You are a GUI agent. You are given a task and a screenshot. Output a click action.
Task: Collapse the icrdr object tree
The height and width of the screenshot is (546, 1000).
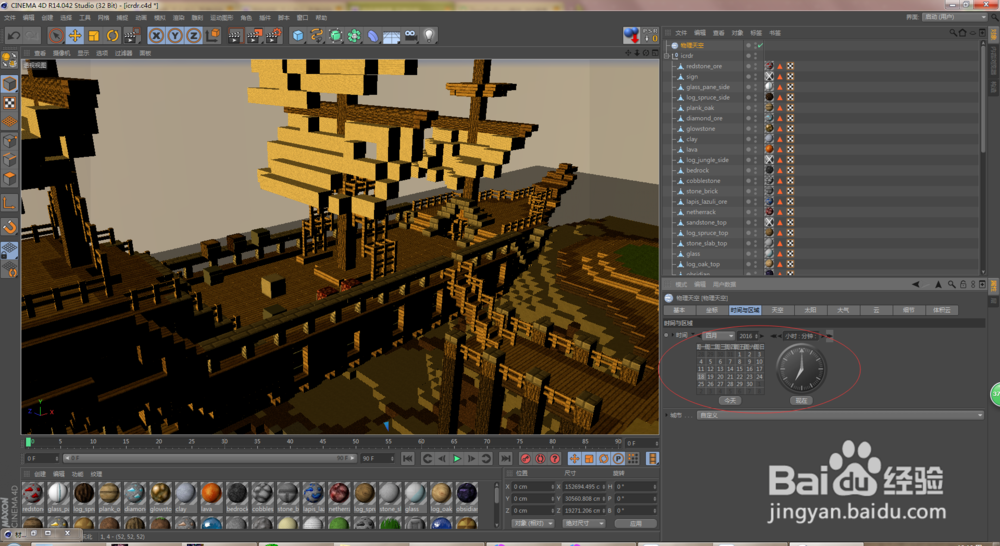coord(667,55)
